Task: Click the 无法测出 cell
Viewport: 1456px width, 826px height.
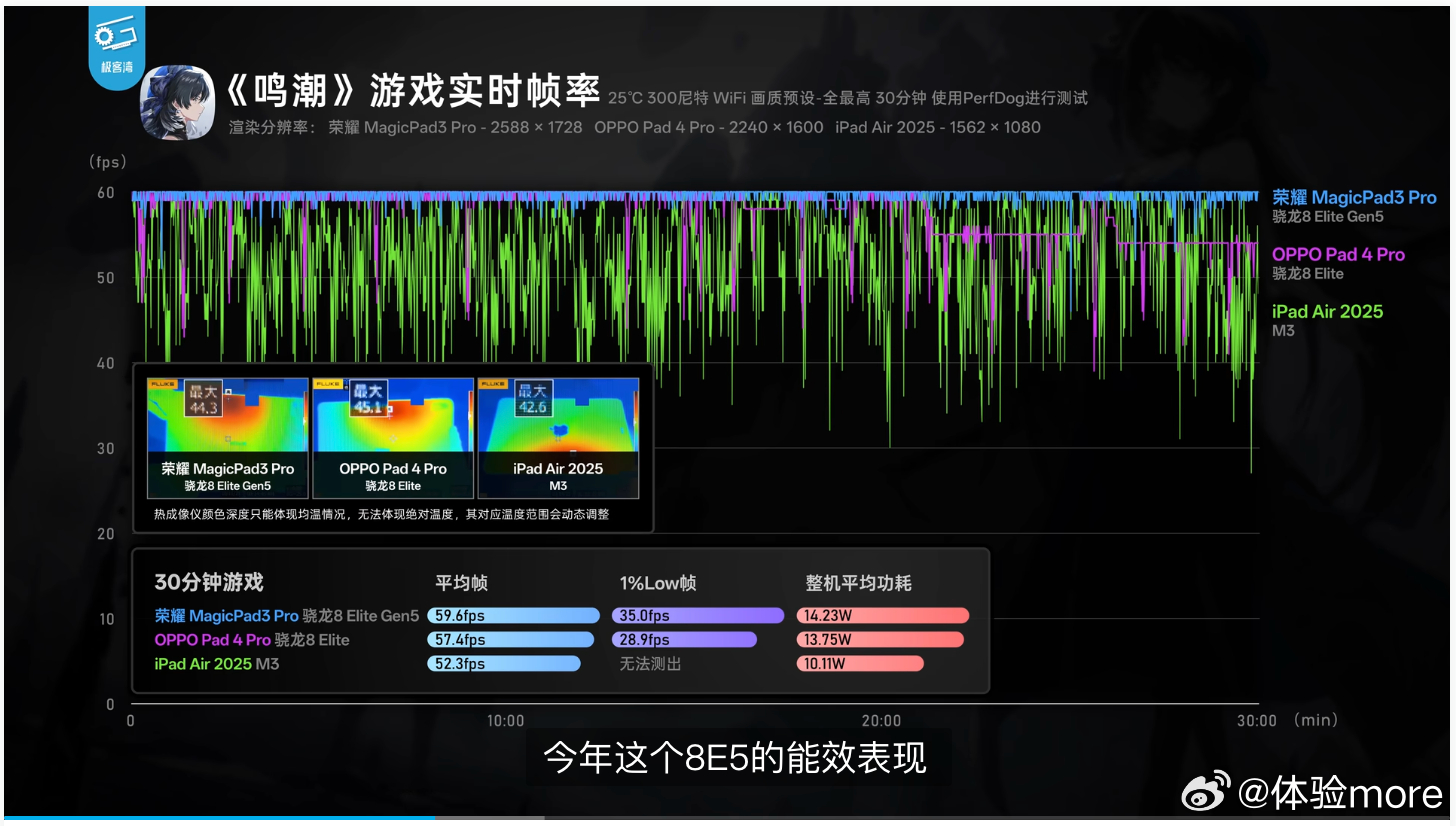Action: pyautogui.click(x=650, y=664)
